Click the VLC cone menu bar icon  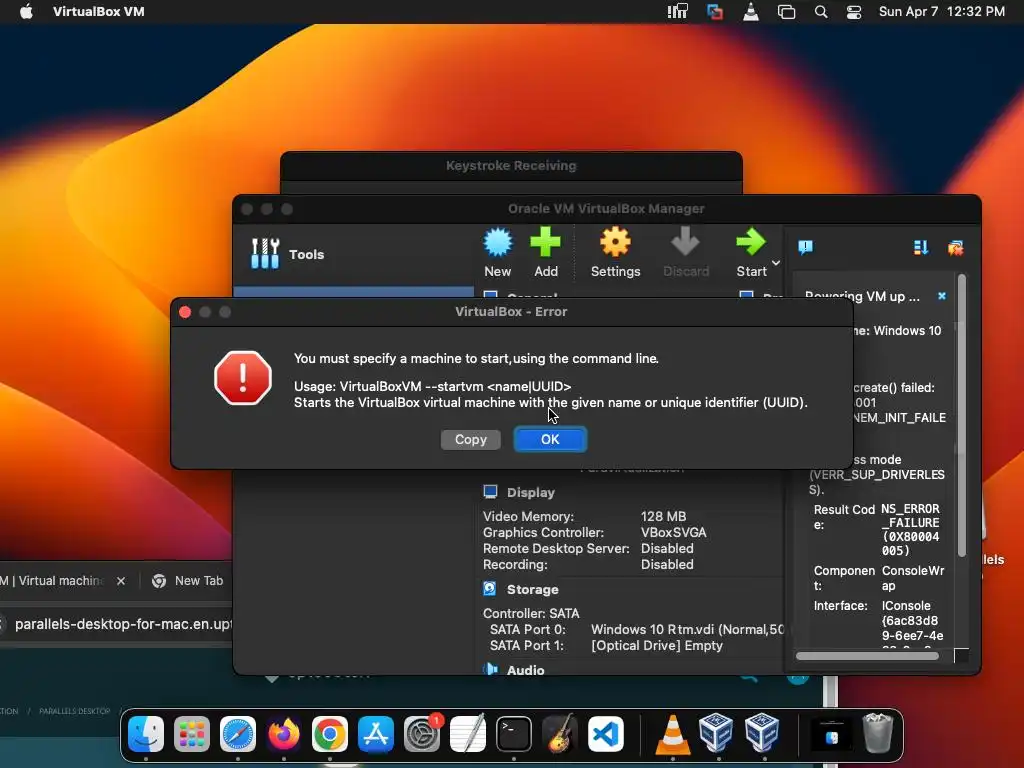pyautogui.click(x=751, y=12)
